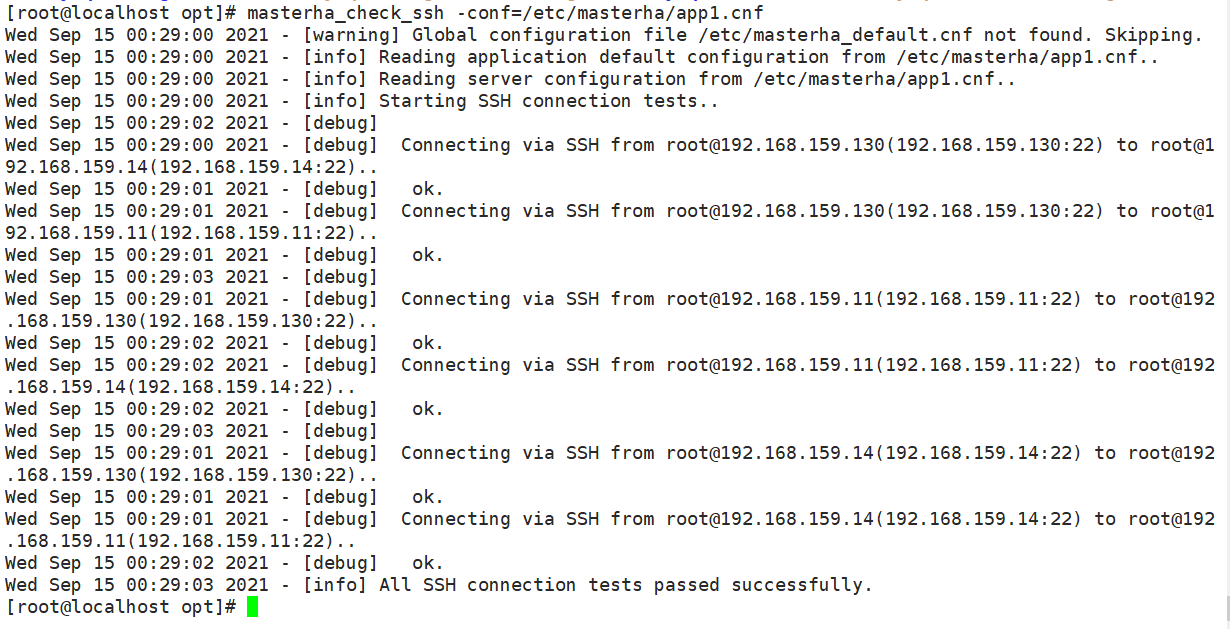Click the first "ok." result in the output
This screenshot has width=1230, height=629.
(x=427, y=189)
